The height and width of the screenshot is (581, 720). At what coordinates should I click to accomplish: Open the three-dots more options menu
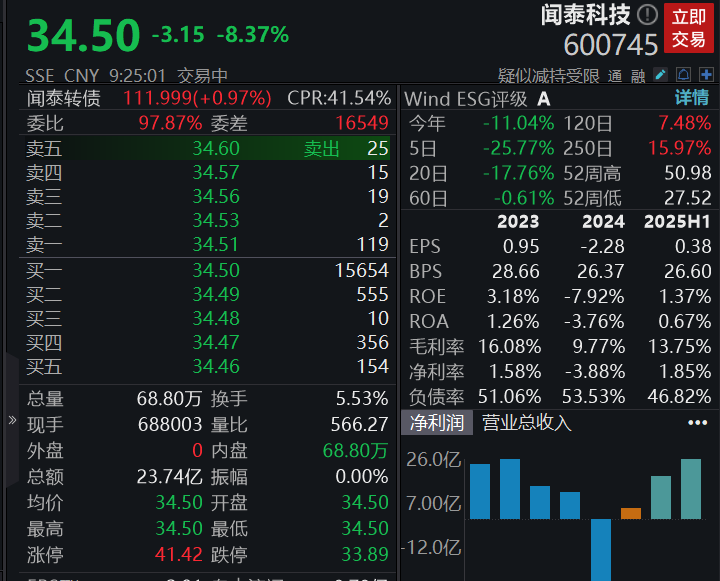coord(697,422)
